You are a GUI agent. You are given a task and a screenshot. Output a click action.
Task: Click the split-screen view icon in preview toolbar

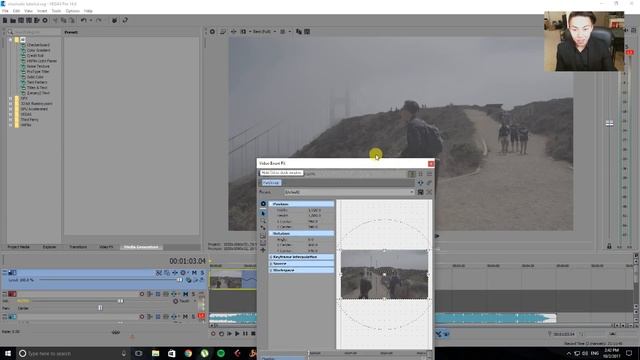[244, 31]
